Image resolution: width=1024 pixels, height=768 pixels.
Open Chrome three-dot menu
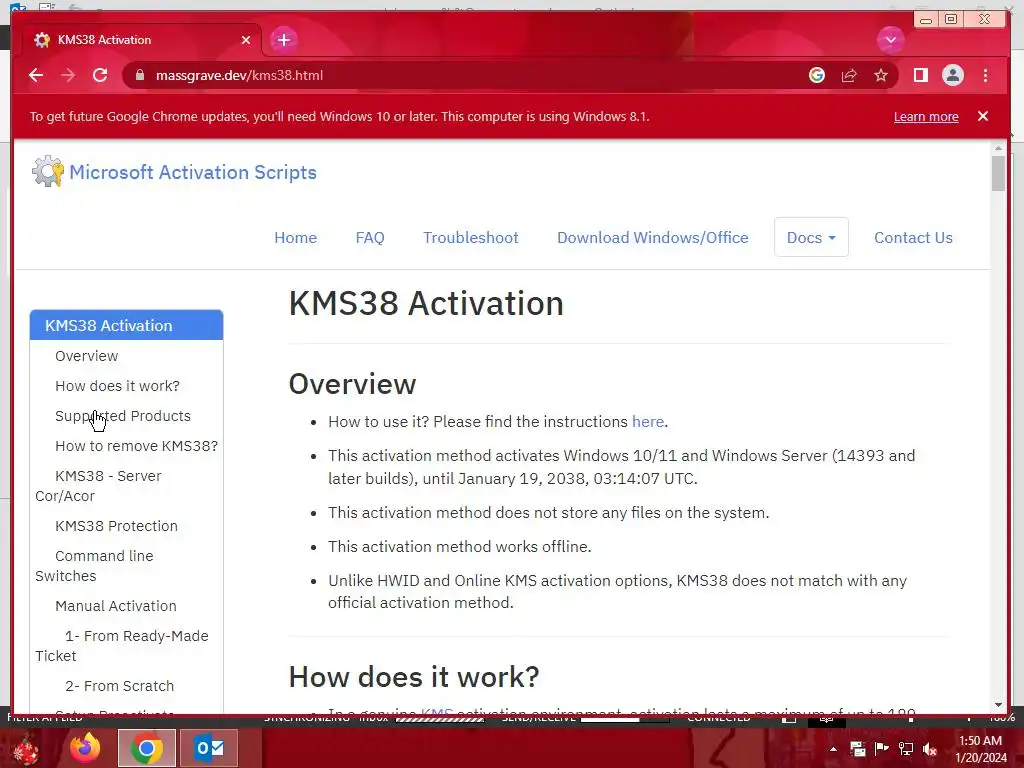click(x=985, y=75)
